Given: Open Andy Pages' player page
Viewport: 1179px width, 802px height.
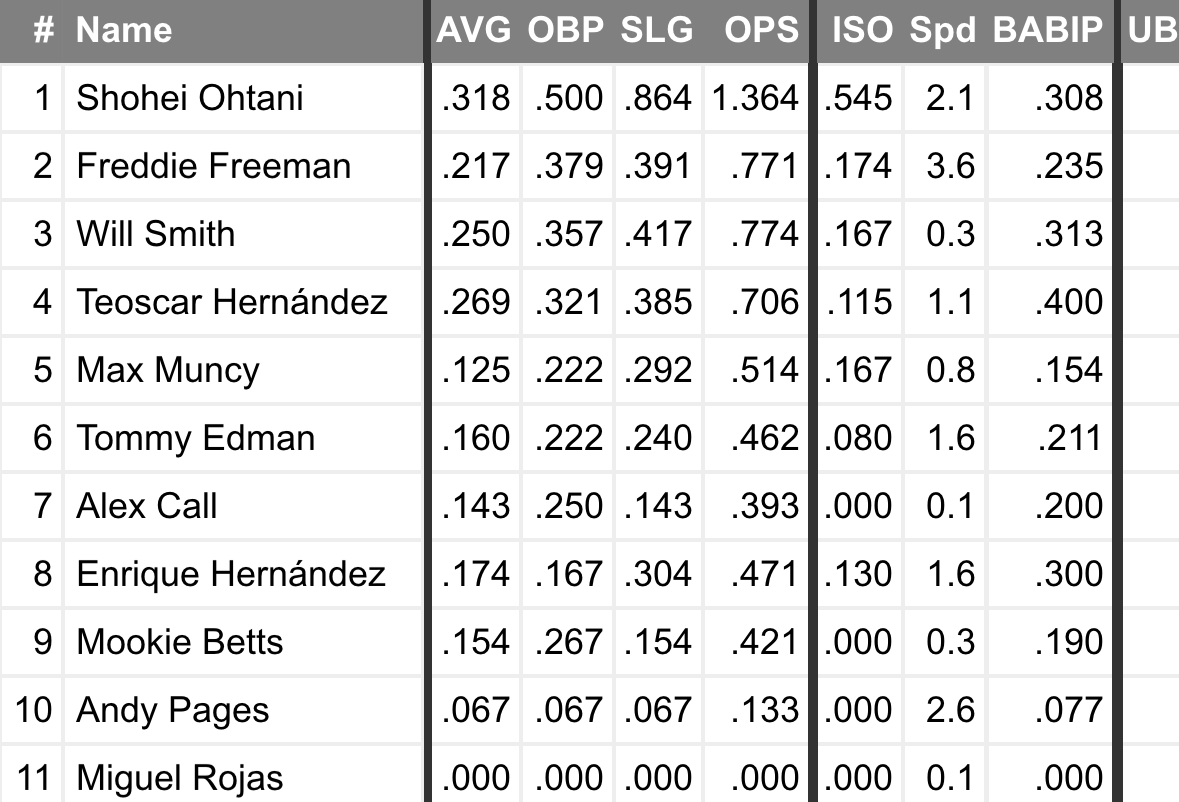Looking at the screenshot, I should [x=173, y=710].
